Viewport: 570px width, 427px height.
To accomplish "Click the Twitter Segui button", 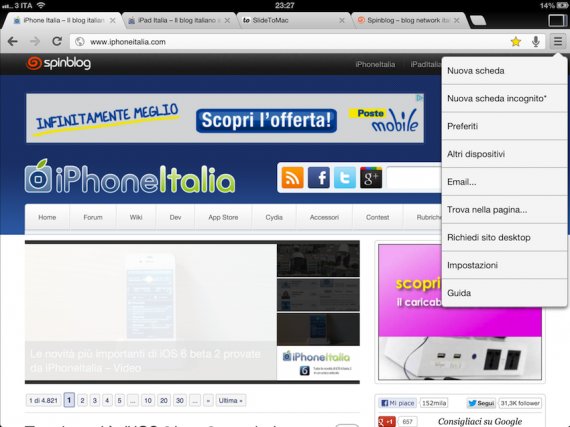I will pyautogui.click(x=481, y=403).
